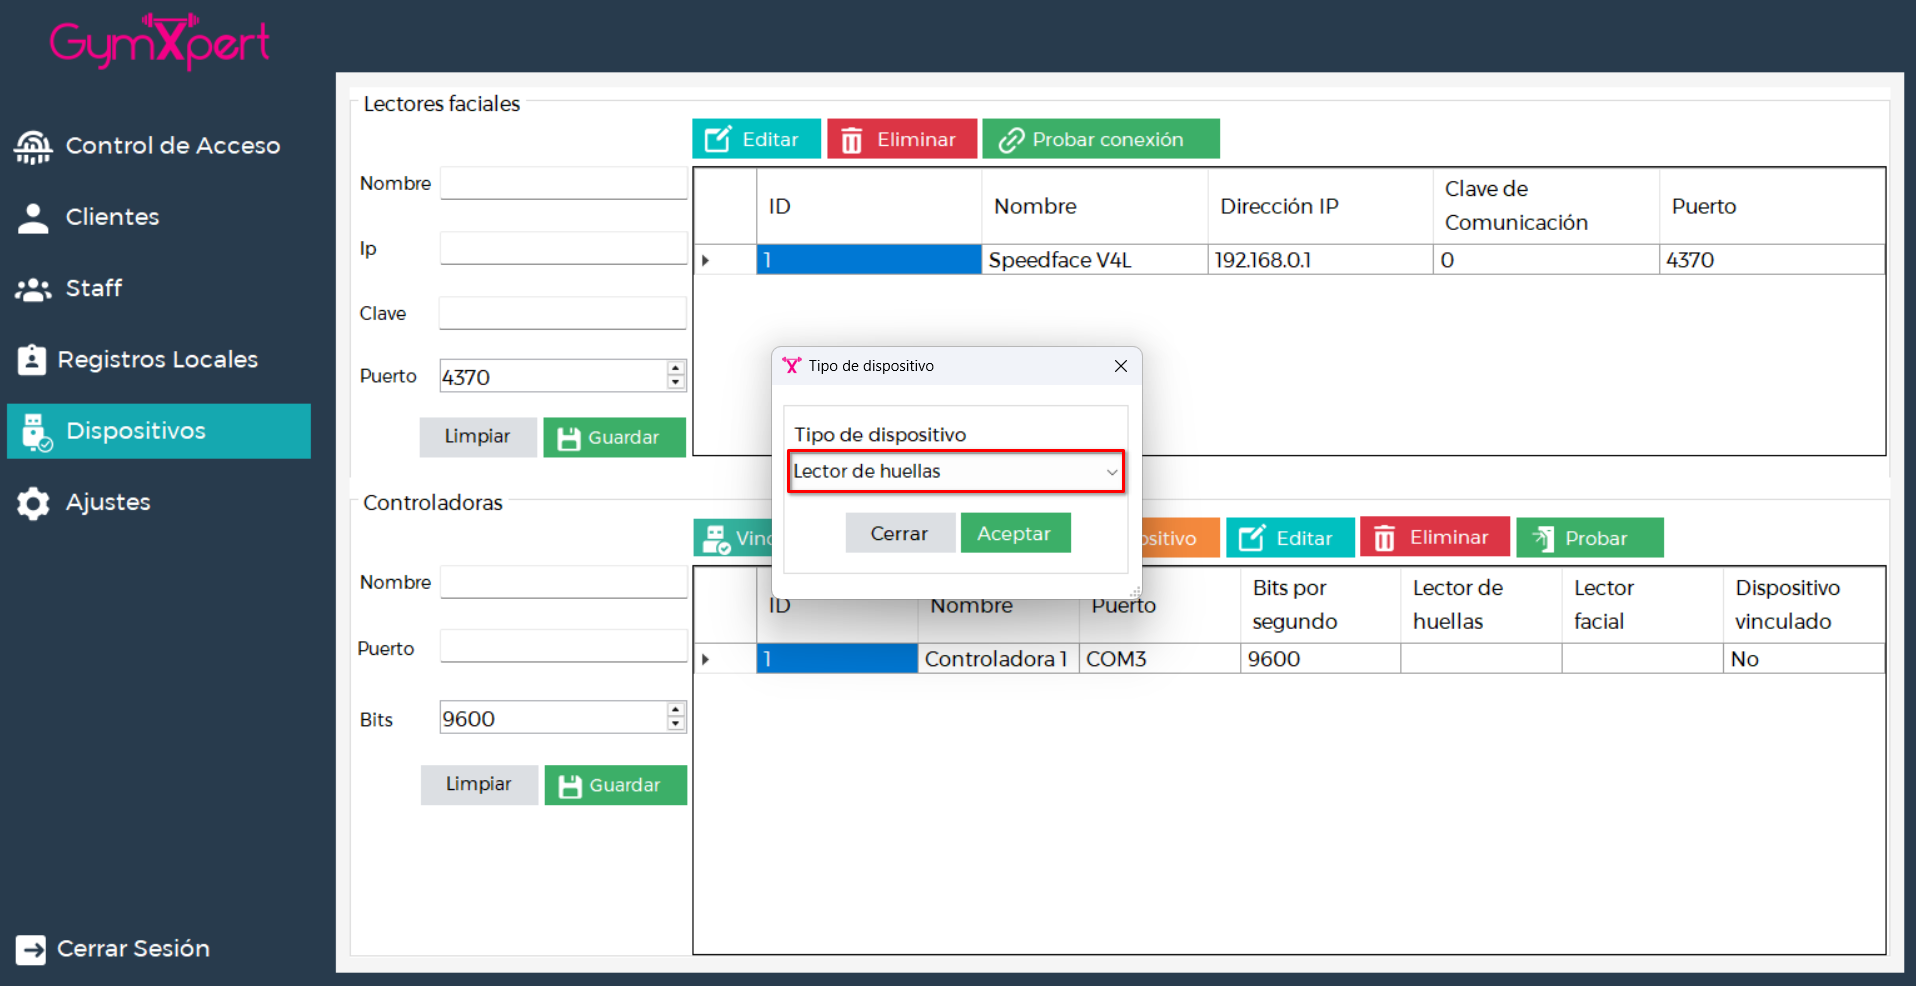Click Guardar in the Controladoras form
This screenshot has height=986, width=1916.
(615, 785)
